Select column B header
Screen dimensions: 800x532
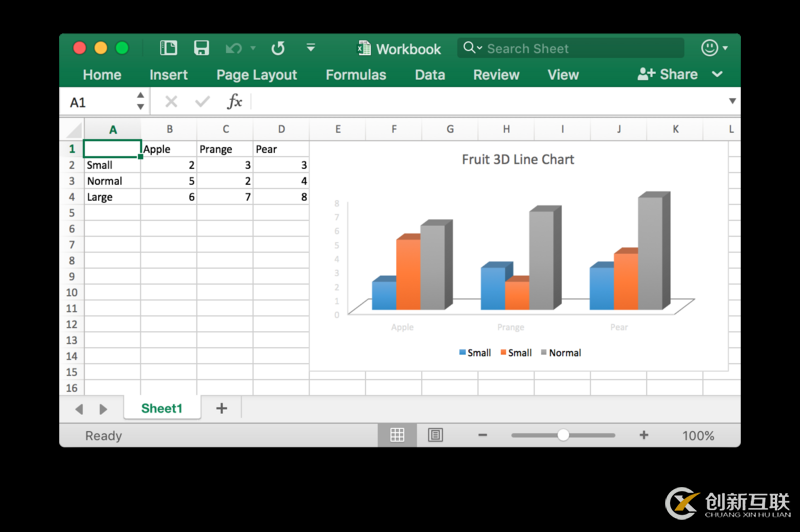click(x=169, y=130)
